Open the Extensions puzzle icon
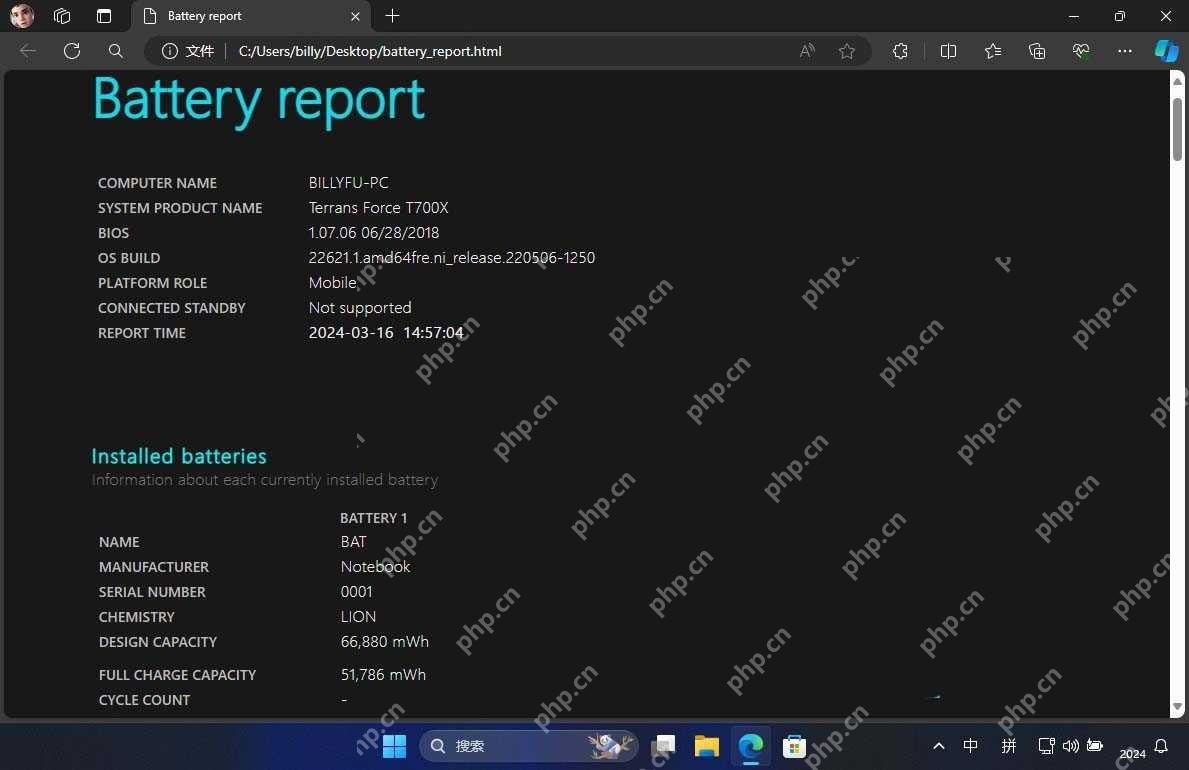 (900, 51)
